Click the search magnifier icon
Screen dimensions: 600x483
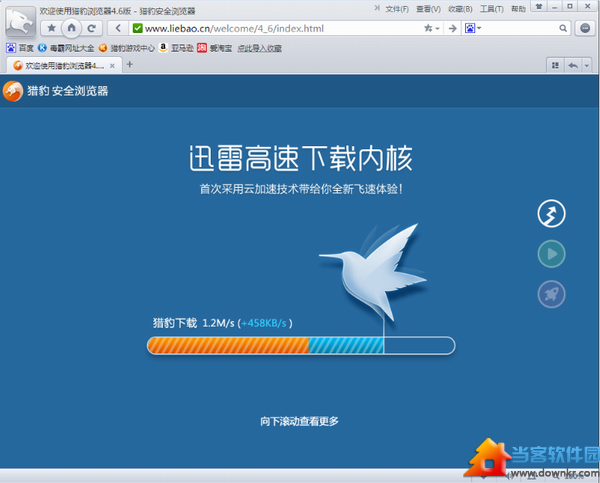pyautogui.click(x=562, y=28)
